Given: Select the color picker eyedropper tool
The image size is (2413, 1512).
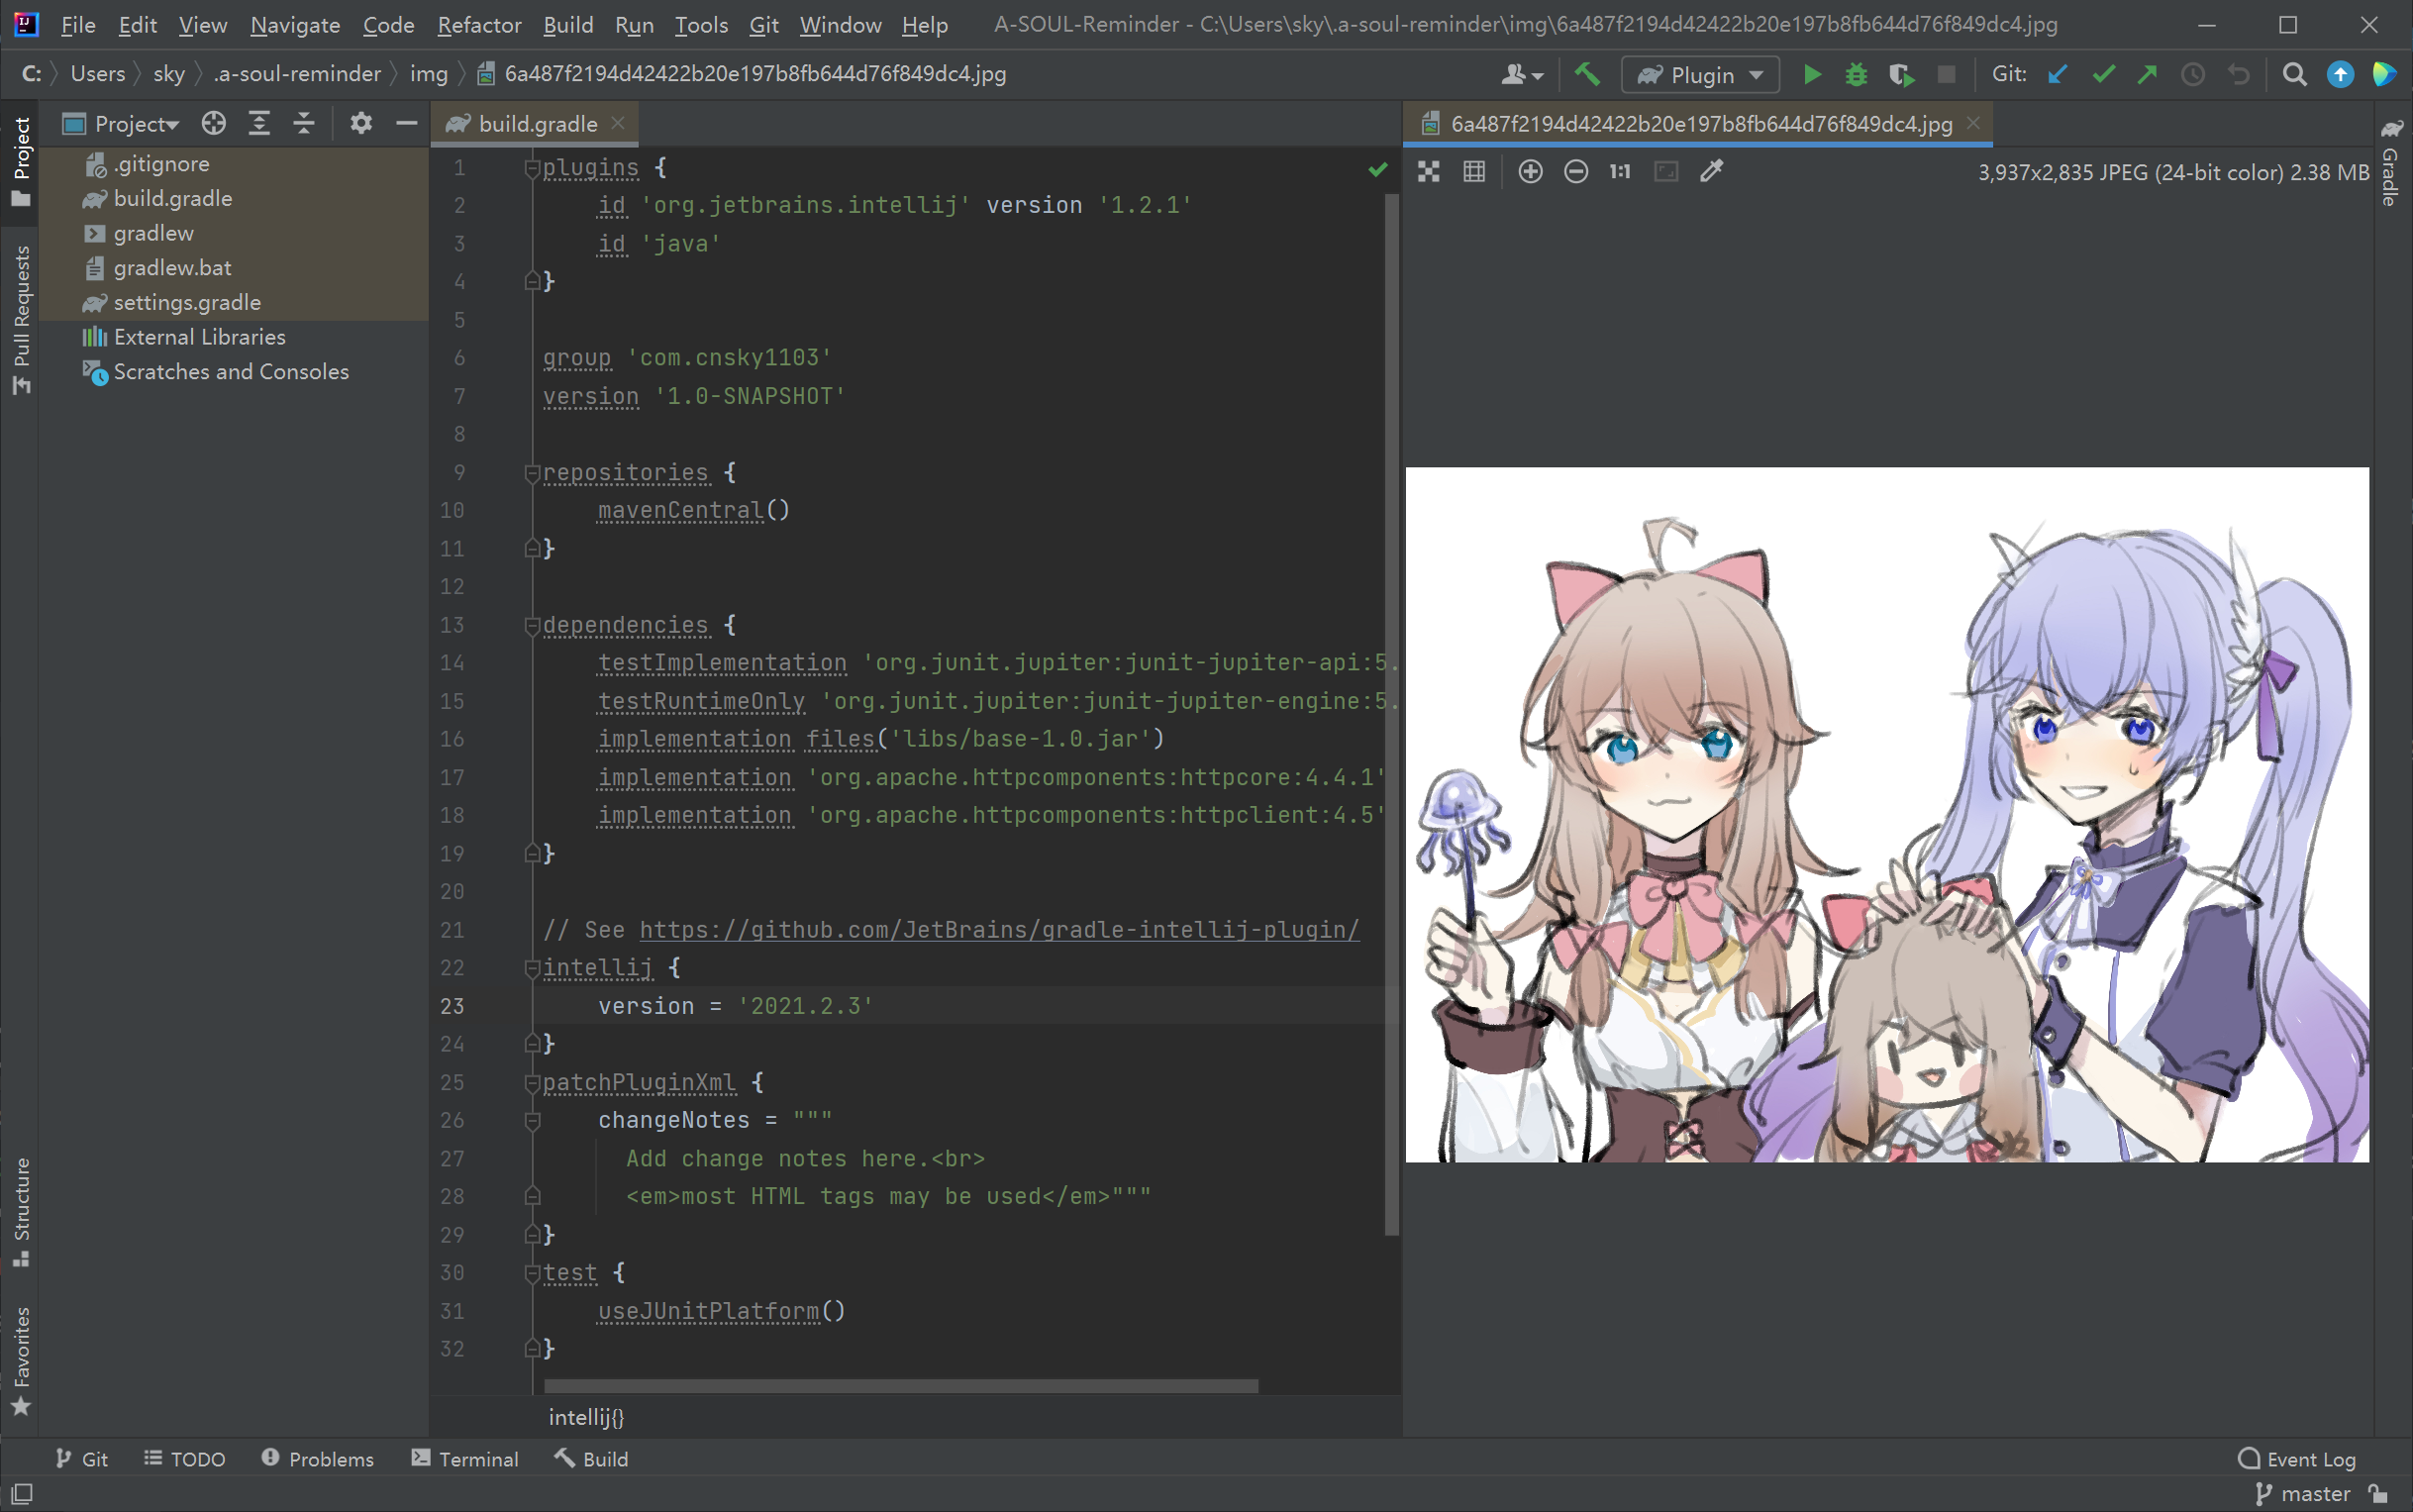Looking at the screenshot, I should (1711, 172).
